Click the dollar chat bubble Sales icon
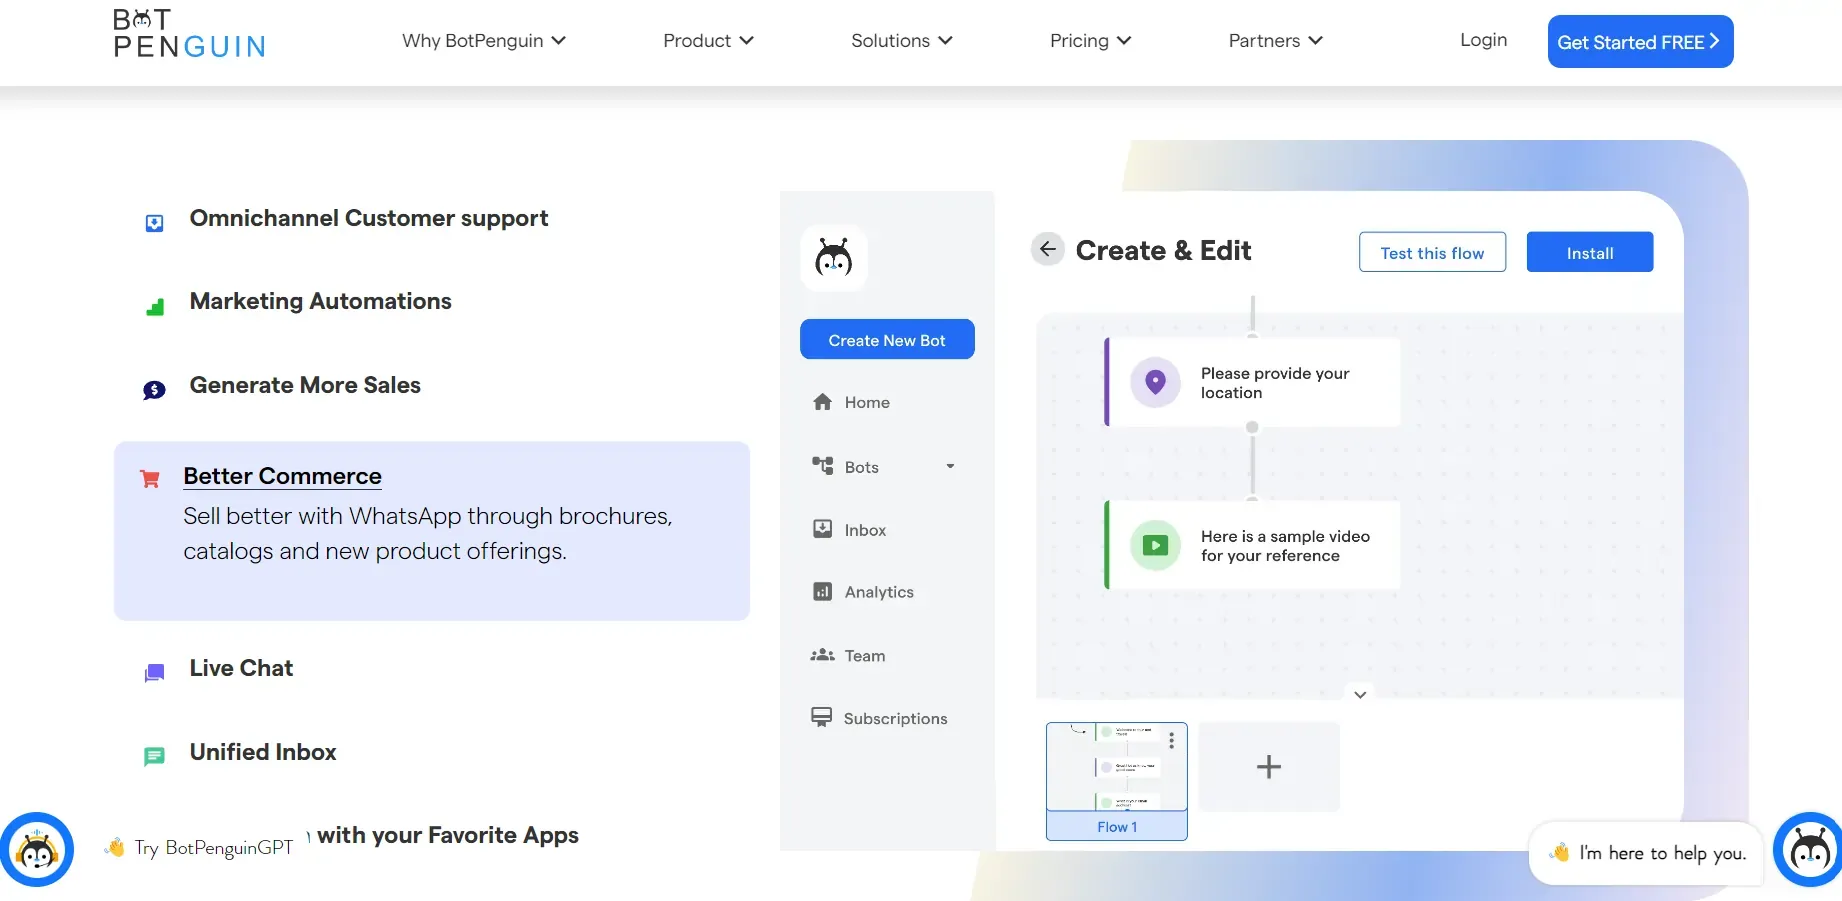This screenshot has width=1842, height=901. pos(154,390)
